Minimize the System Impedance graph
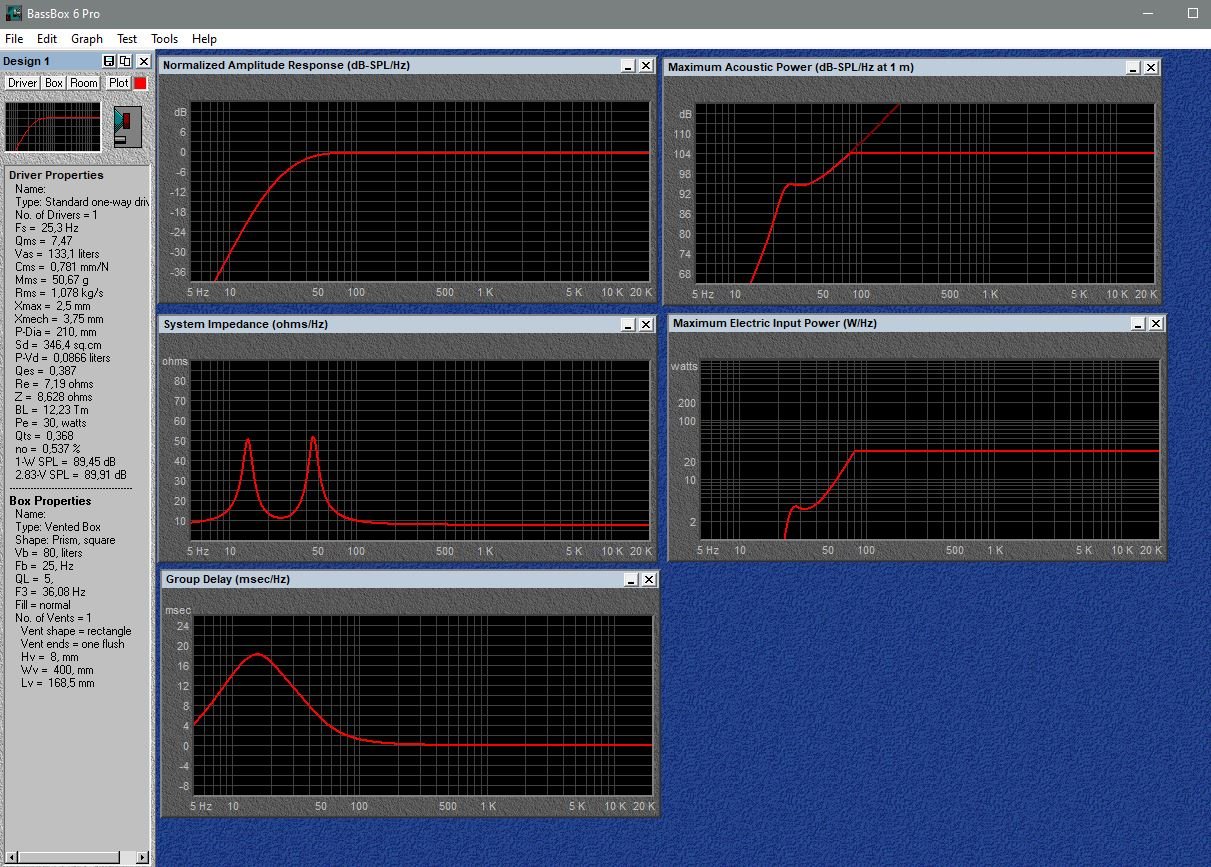 [628, 325]
